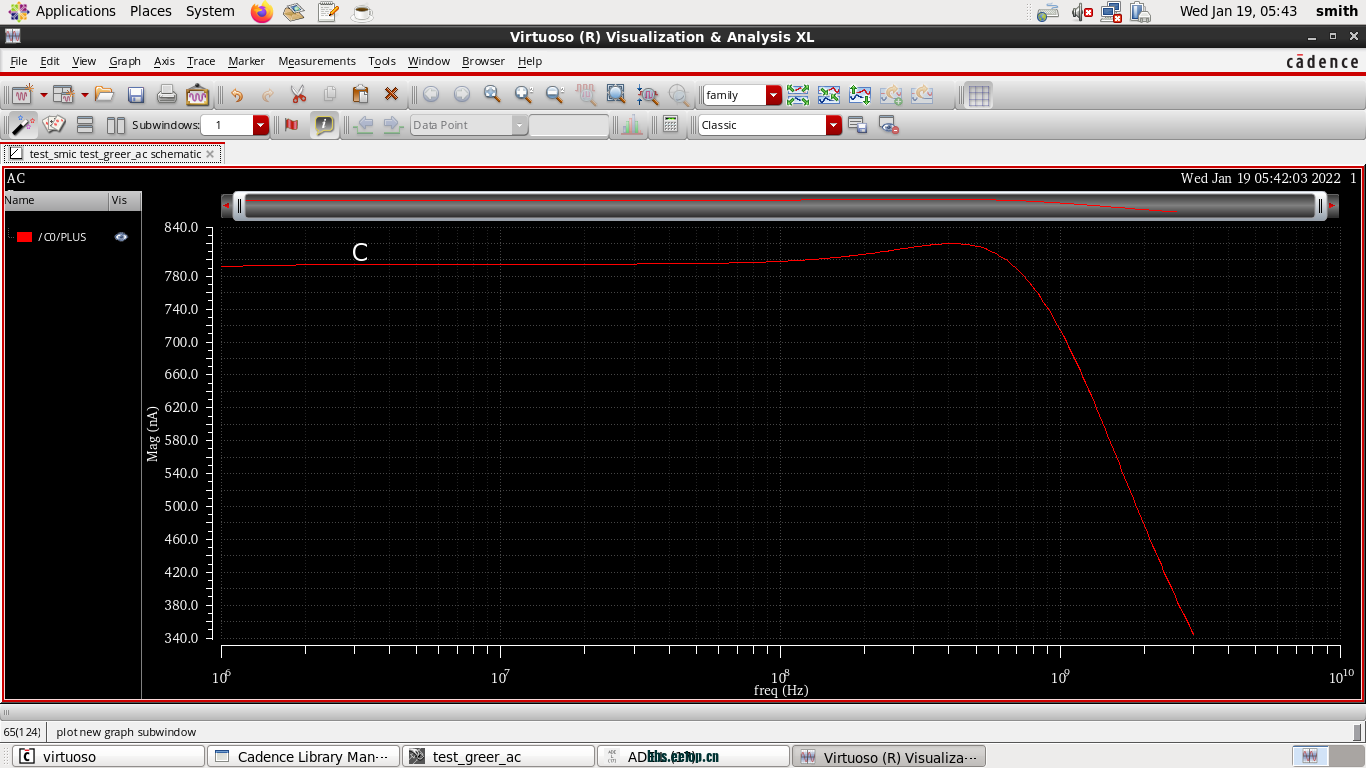Image resolution: width=1366 pixels, height=768 pixels.
Task: Click the /C0/PLUS trace name
Action: click(x=62, y=237)
